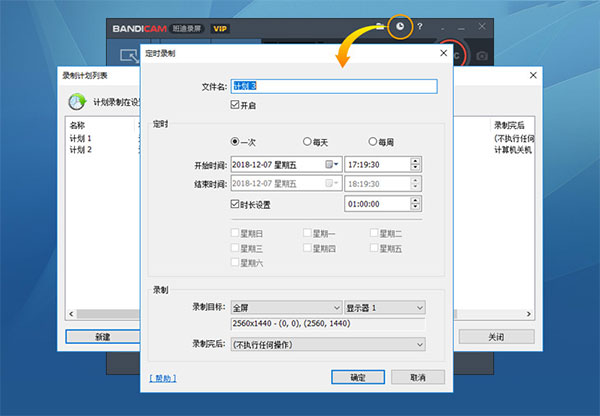The image size is (600, 416).
Task: Click the 确定 button
Action: tap(358, 377)
